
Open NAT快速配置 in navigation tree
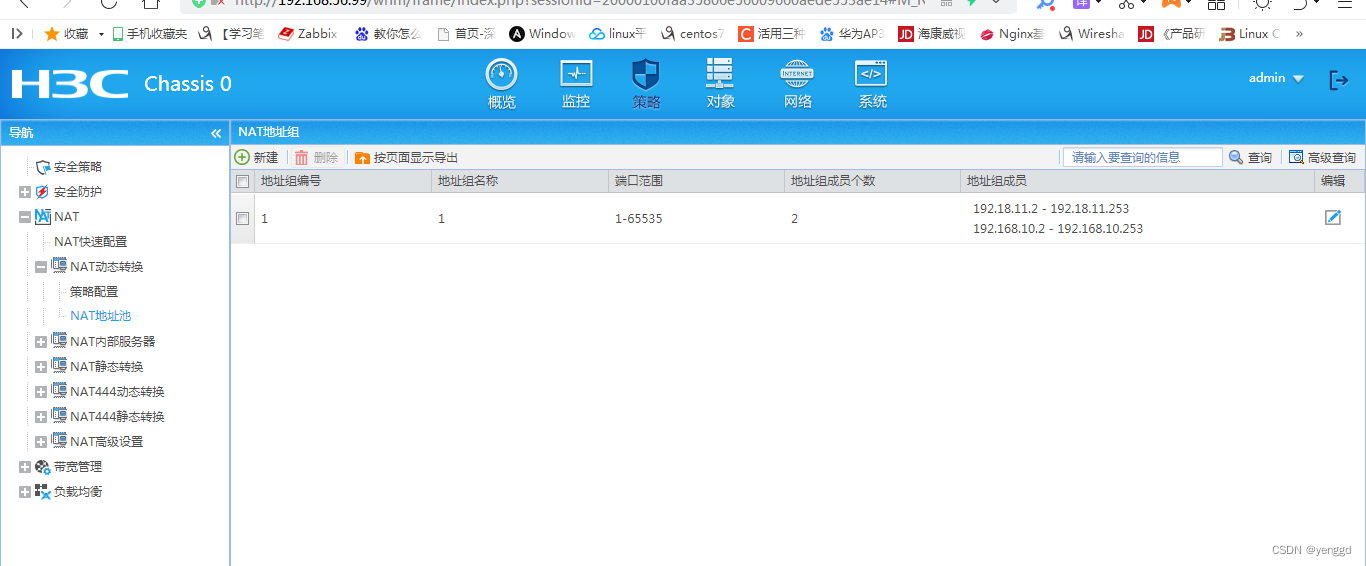point(91,242)
